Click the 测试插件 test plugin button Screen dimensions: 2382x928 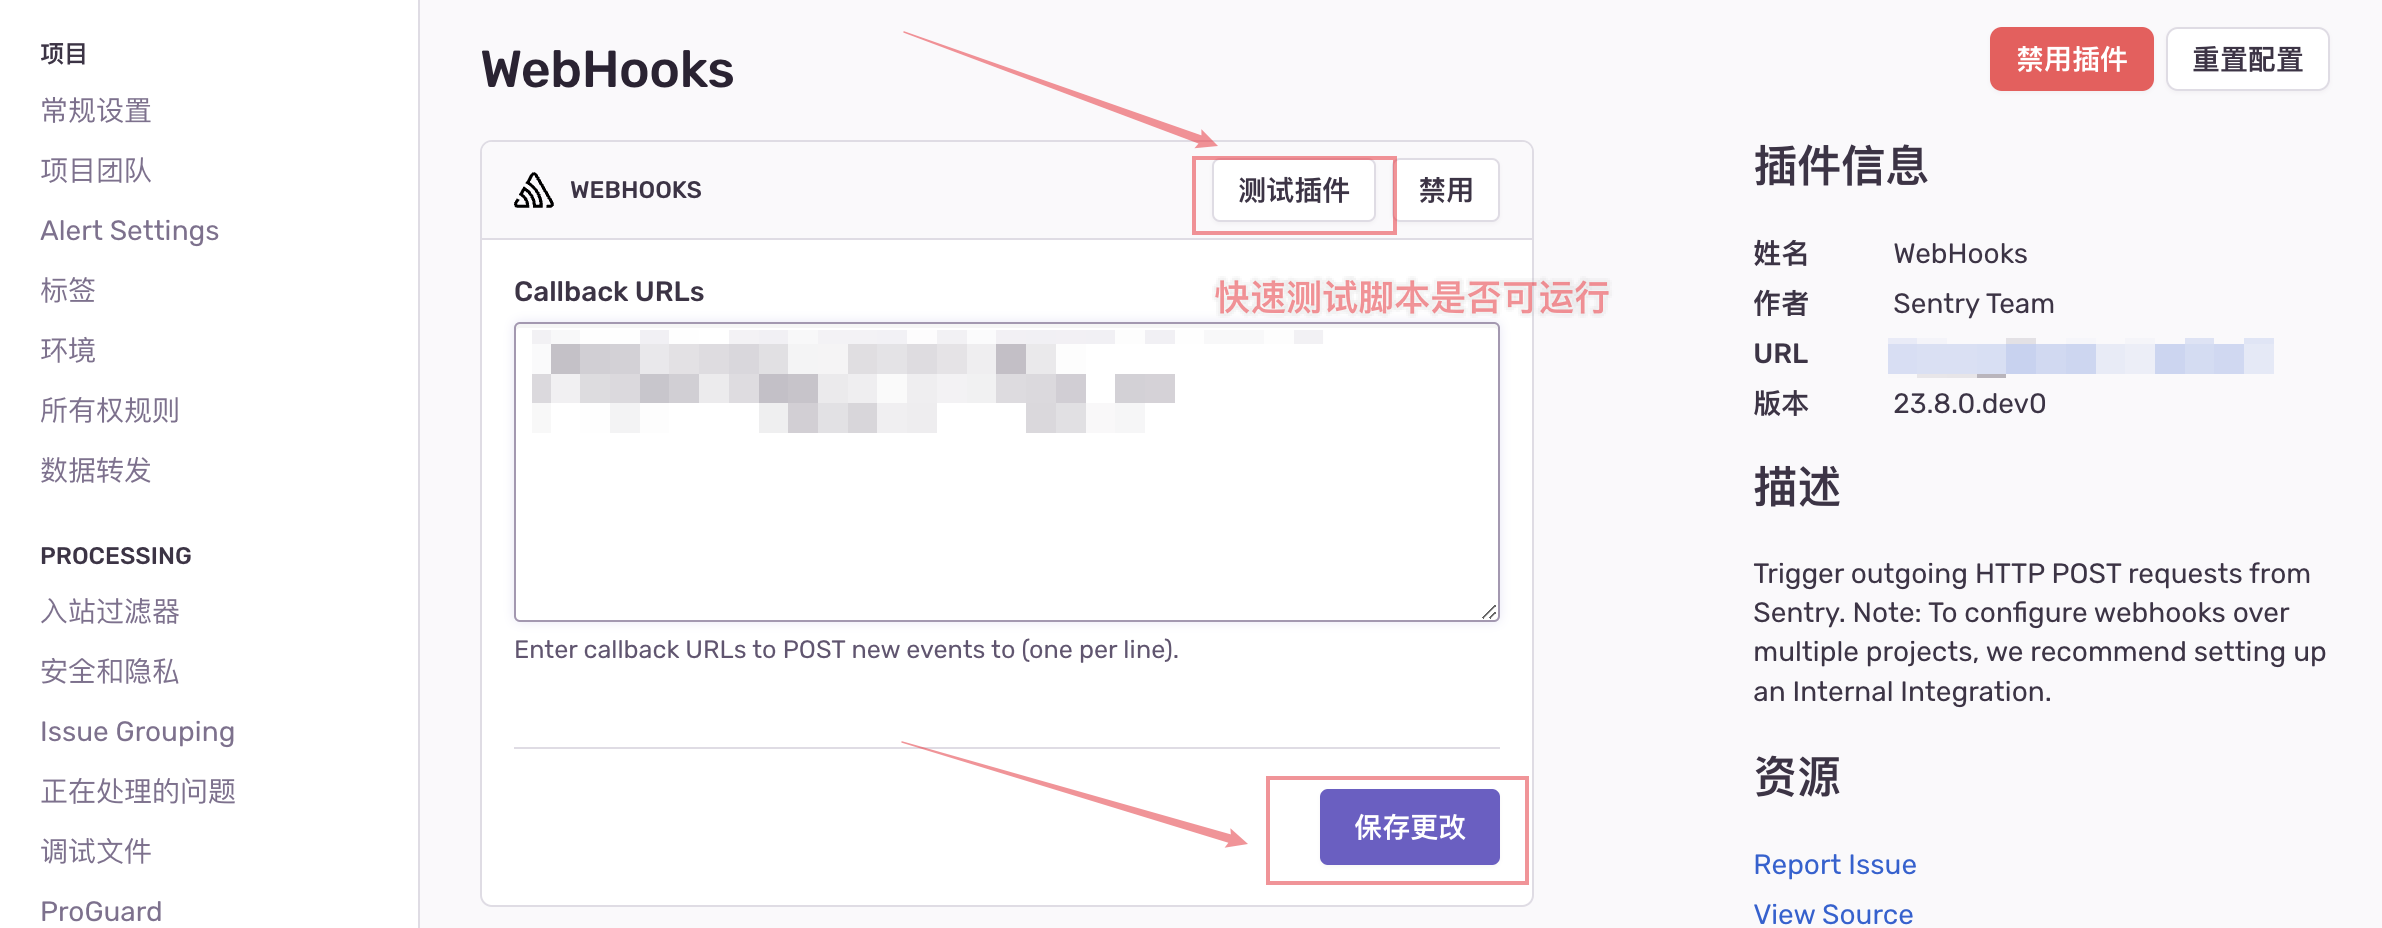pos(1293,190)
